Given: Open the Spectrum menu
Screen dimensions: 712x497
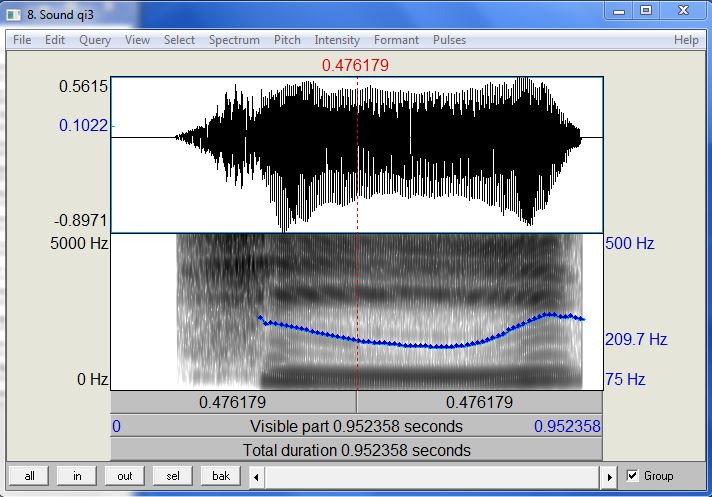Looking at the screenshot, I should [x=234, y=40].
